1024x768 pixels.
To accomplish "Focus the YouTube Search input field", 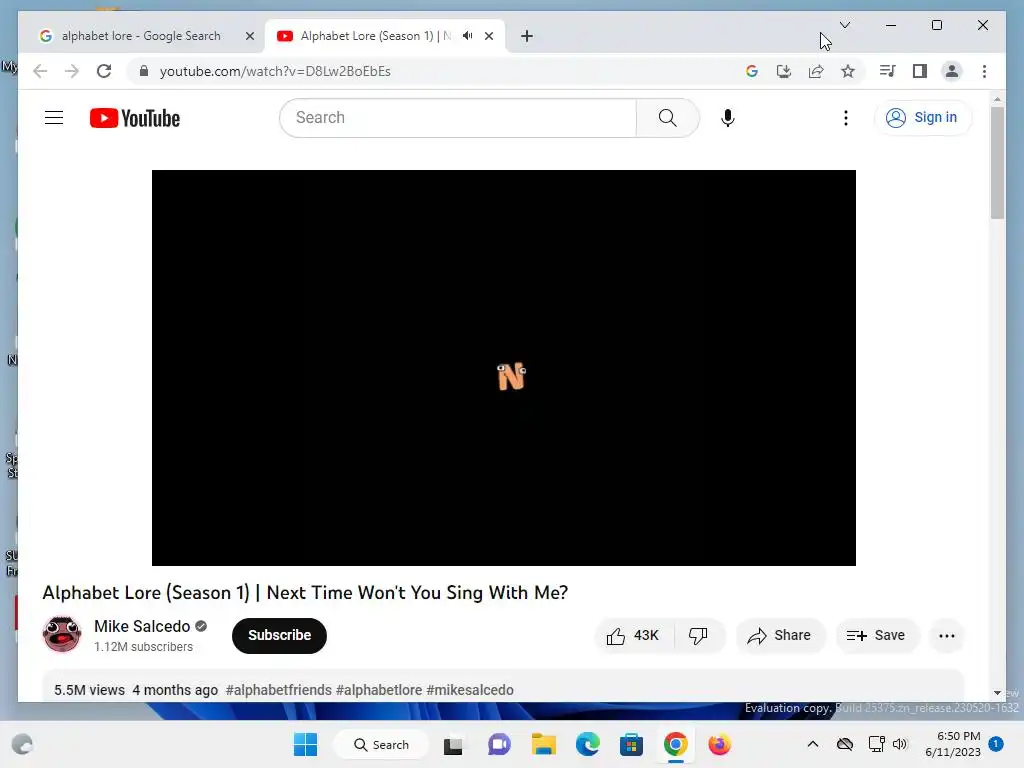I will (458, 118).
